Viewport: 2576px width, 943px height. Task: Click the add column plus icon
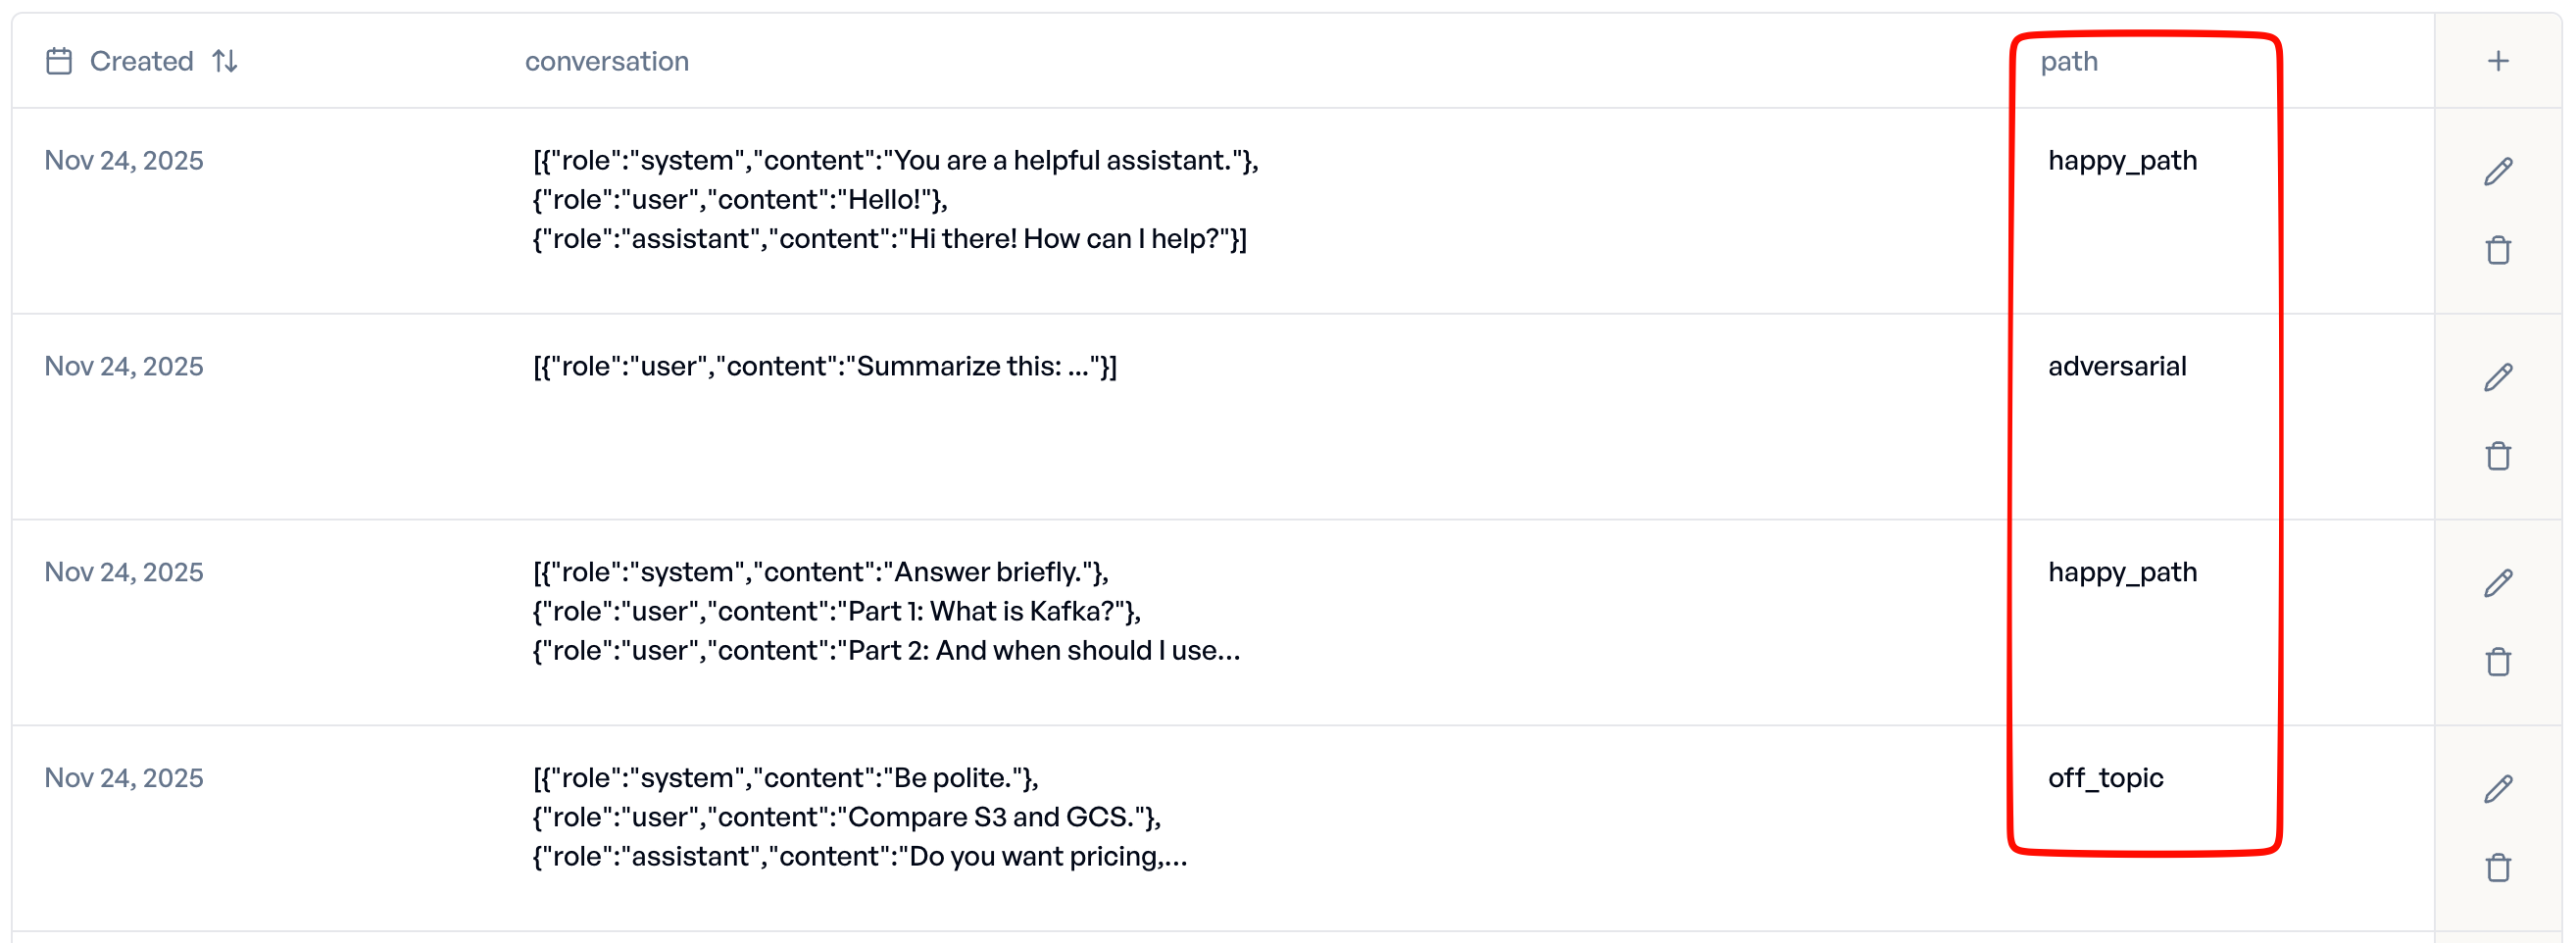[2497, 61]
